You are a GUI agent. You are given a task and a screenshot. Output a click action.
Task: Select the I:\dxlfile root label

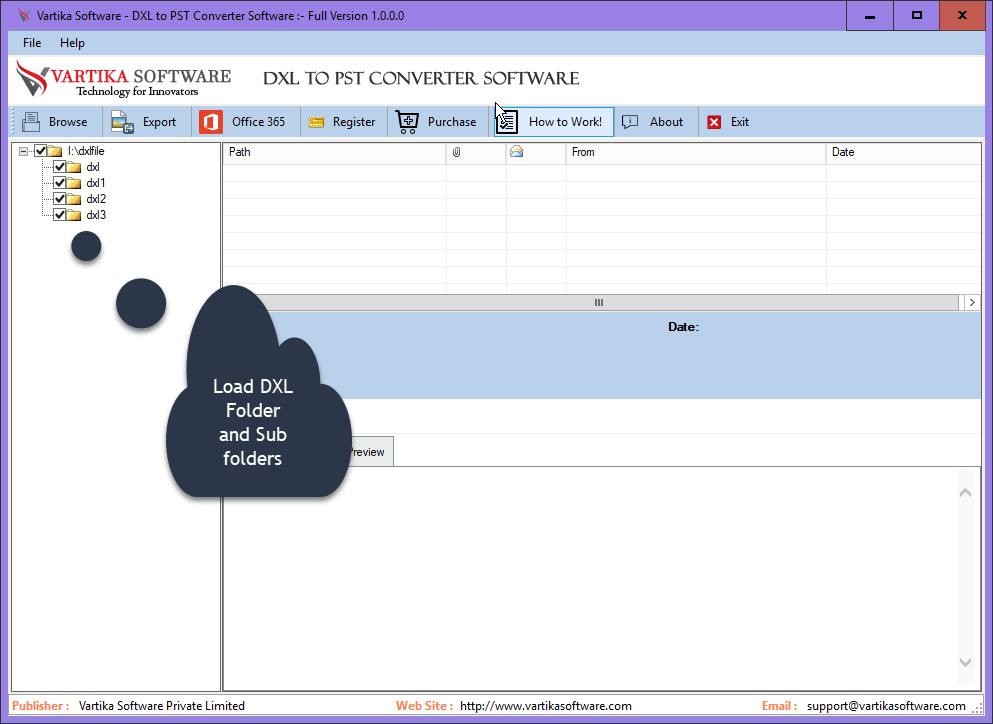86,151
